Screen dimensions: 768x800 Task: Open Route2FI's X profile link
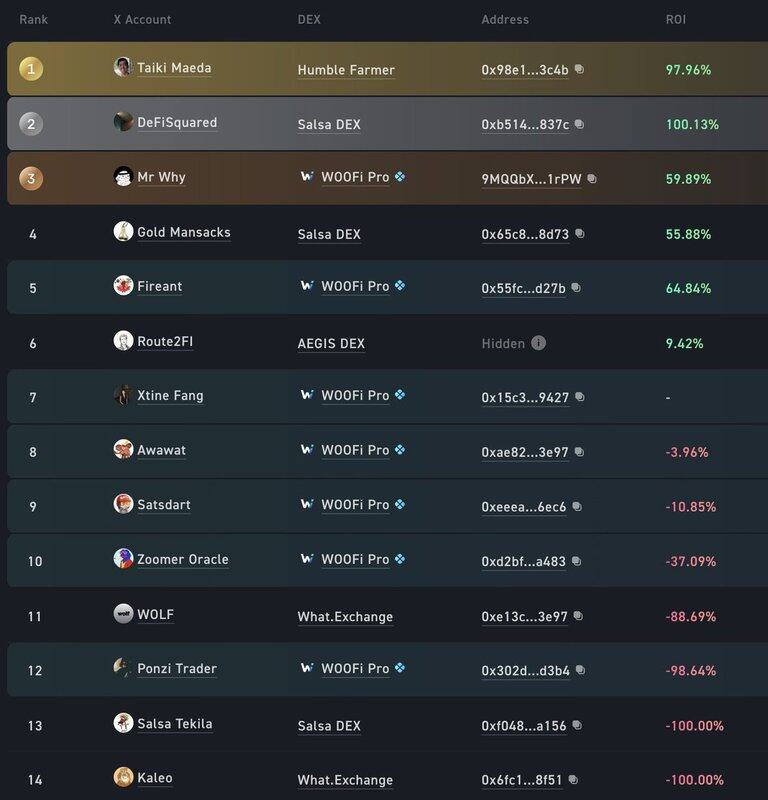[165, 342]
